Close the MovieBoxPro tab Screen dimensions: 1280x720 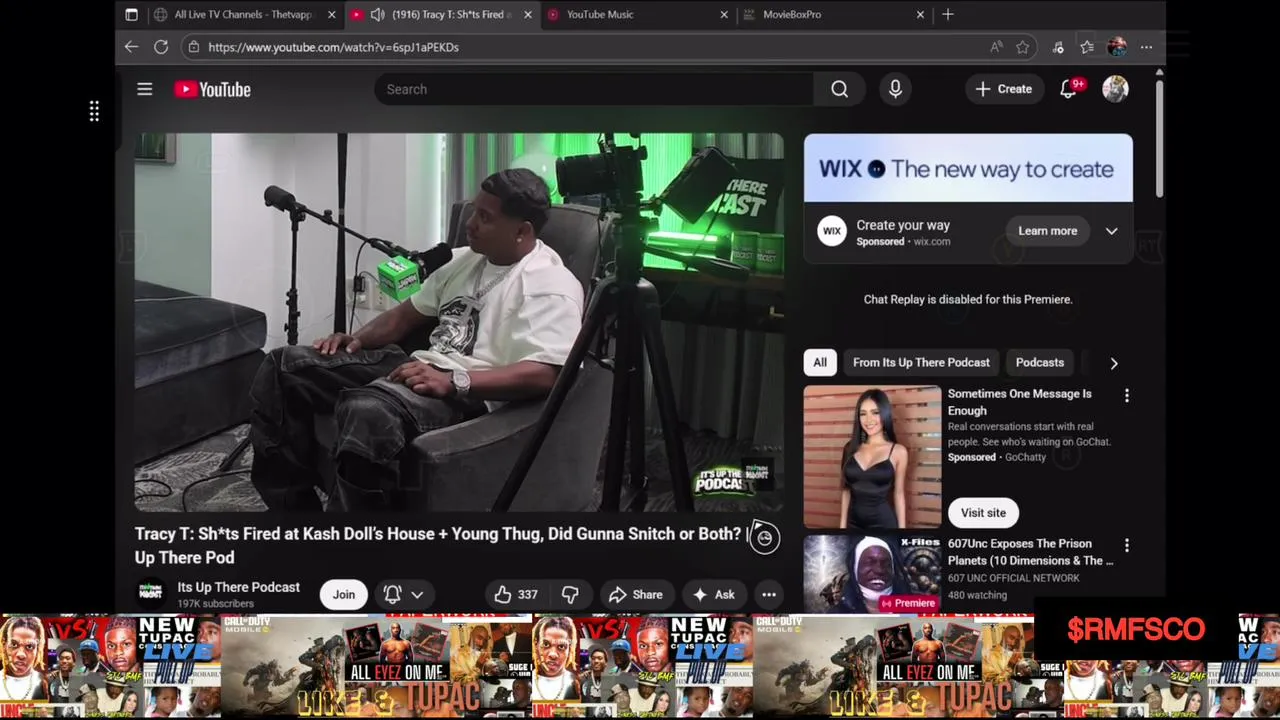coord(920,15)
